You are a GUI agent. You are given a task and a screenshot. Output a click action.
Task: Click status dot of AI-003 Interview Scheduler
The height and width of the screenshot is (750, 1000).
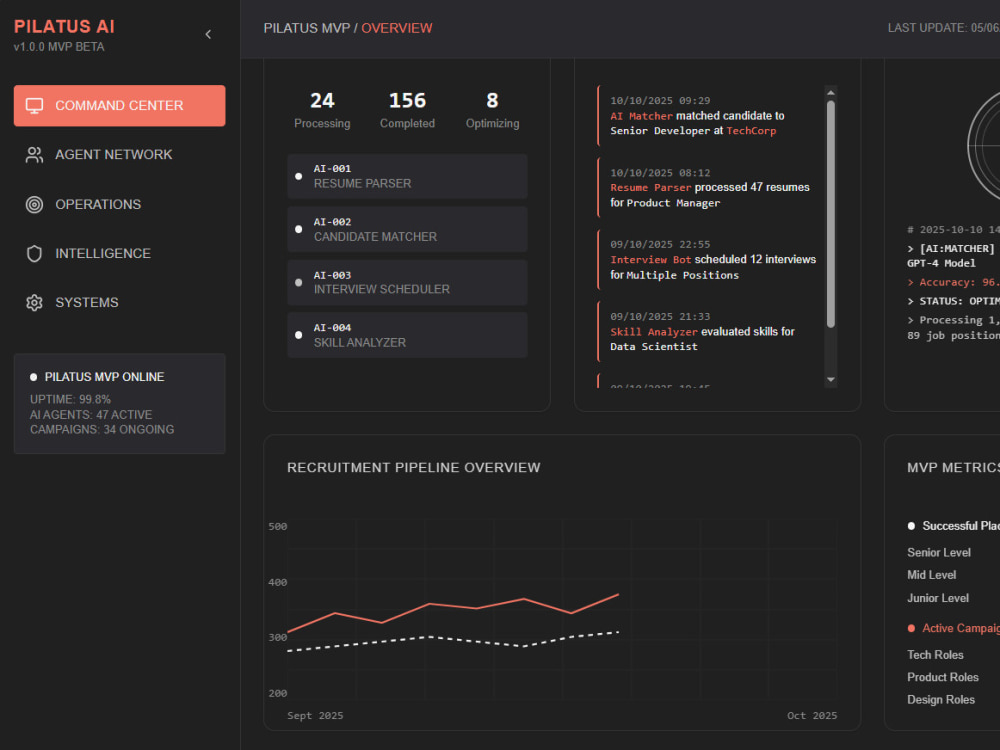pos(298,283)
